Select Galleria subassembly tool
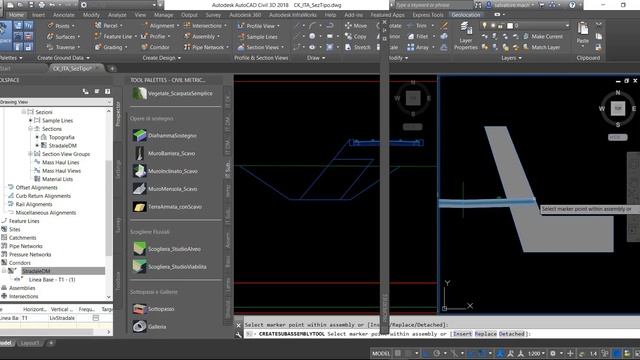 (x=149, y=327)
